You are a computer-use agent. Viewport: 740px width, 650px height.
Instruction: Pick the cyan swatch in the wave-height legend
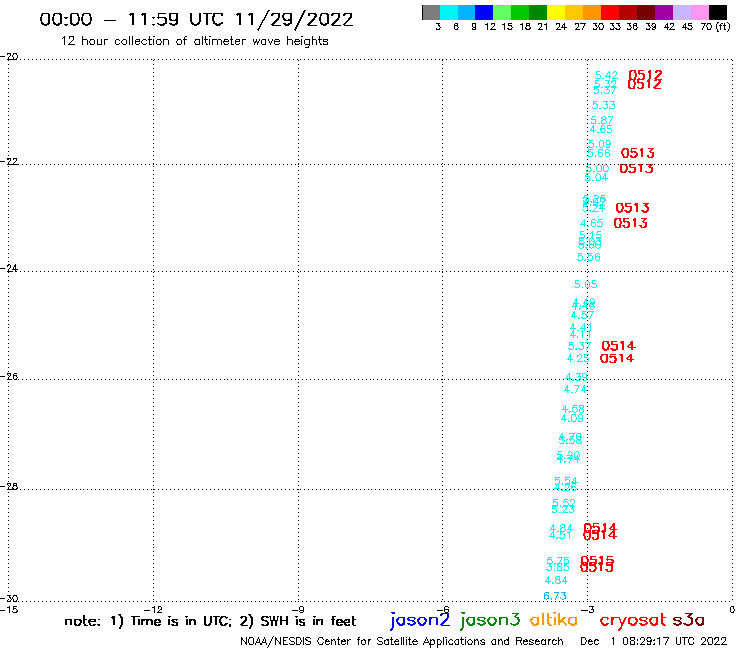[448, 12]
